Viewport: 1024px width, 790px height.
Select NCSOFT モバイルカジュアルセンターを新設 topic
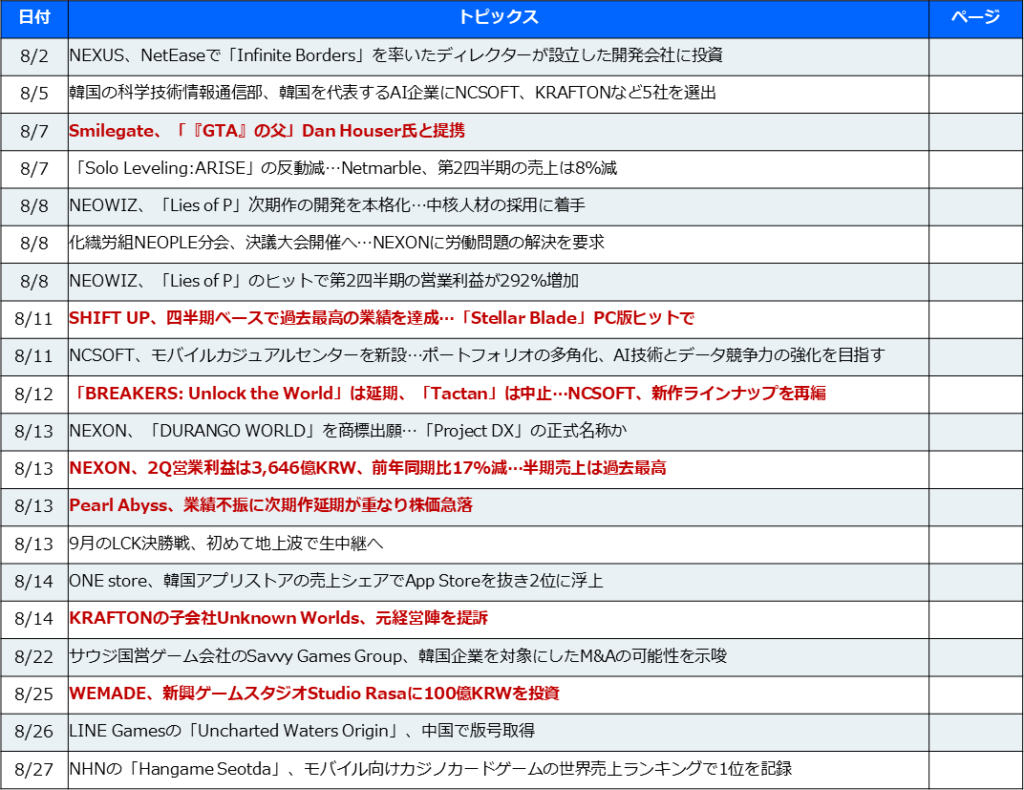(x=477, y=355)
